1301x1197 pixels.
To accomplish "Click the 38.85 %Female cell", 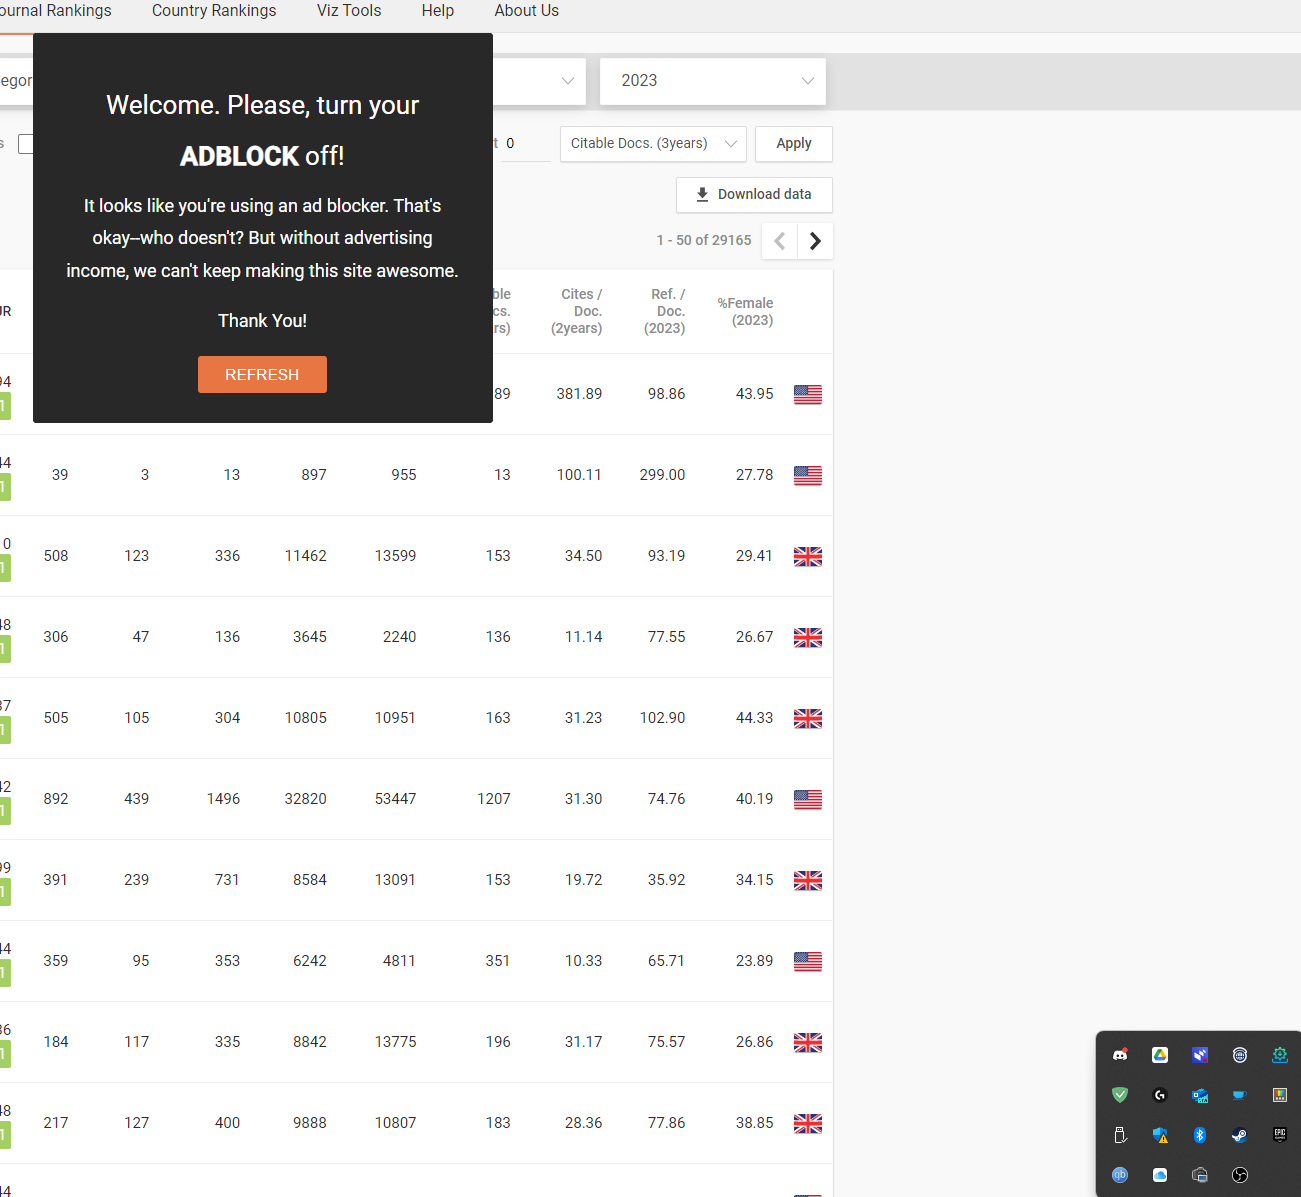I will click(x=755, y=1123).
